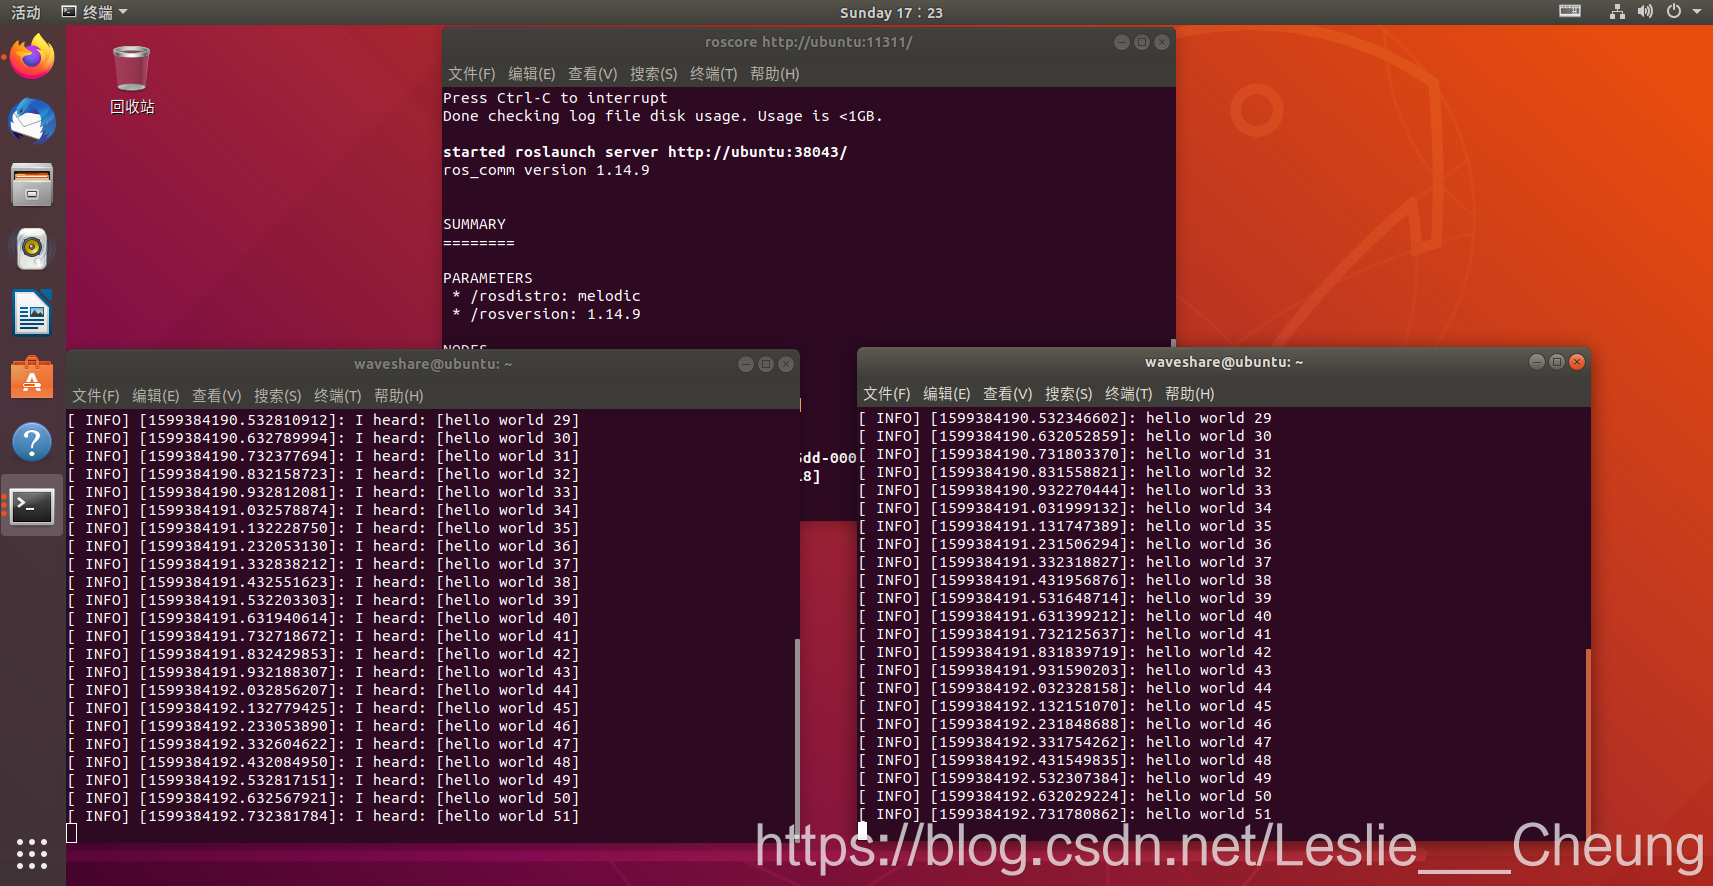The height and width of the screenshot is (886, 1713).
Task: Minimize the roscore terminal window
Action: tap(1121, 42)
